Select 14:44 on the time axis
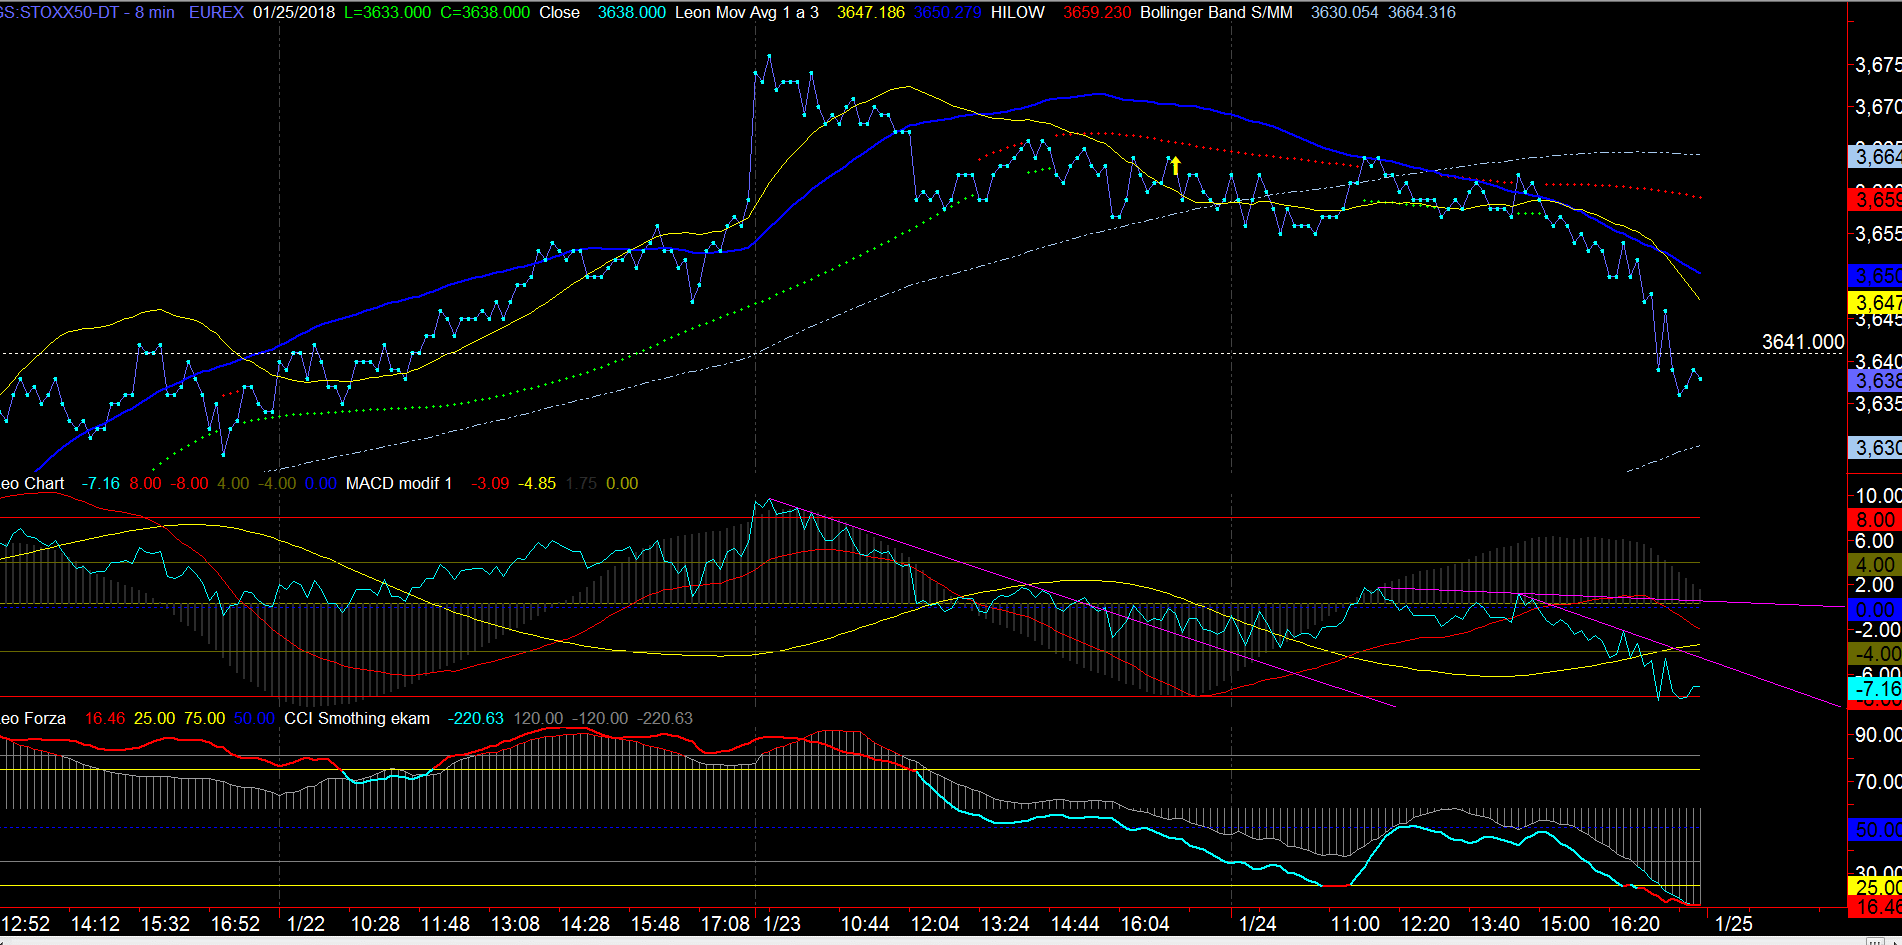1902x945 pixels. click(1075, 924)
